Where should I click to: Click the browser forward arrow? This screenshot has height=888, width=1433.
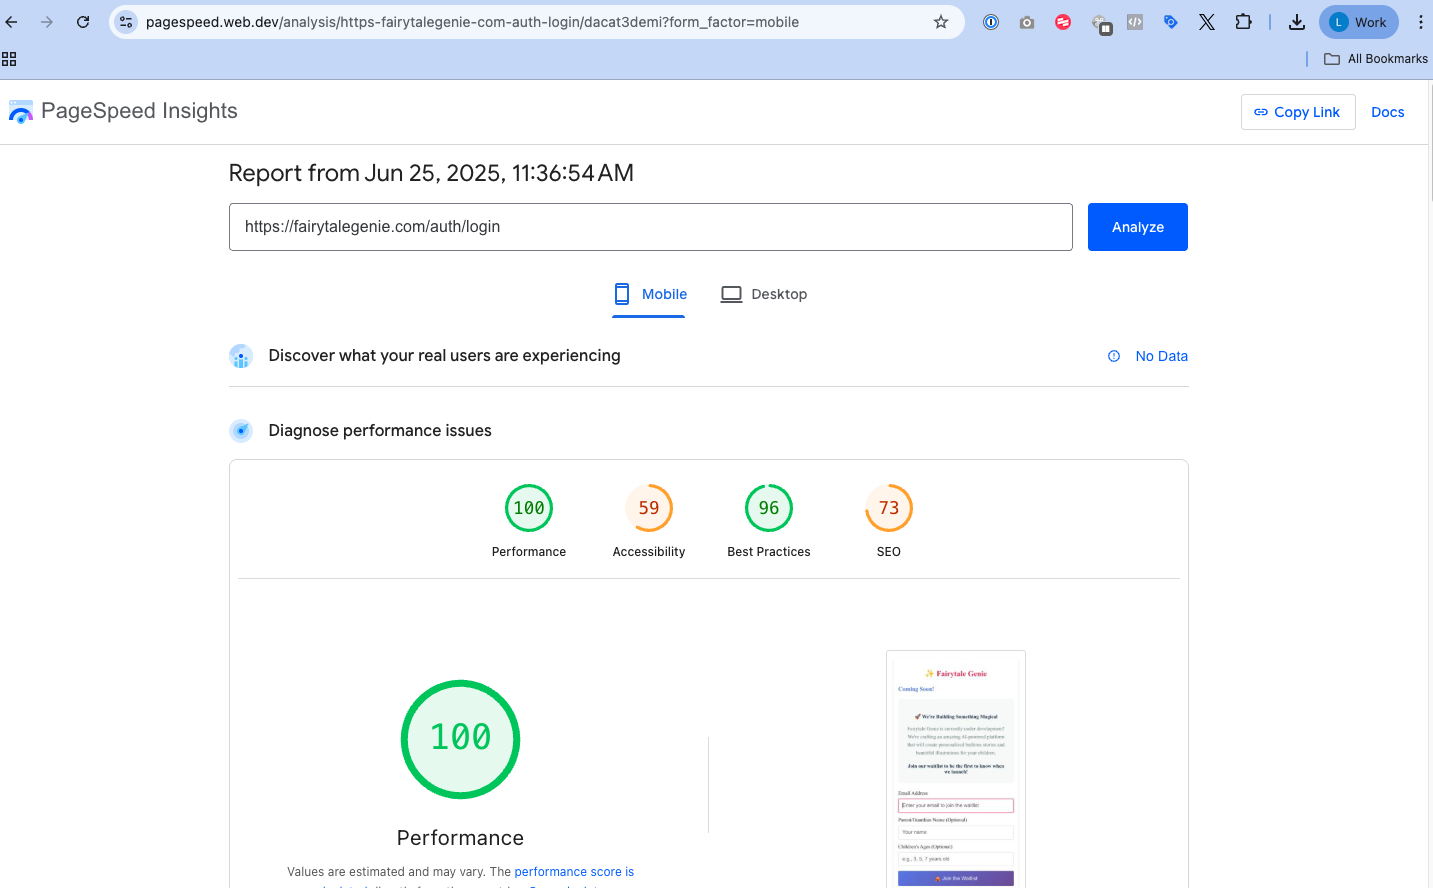[x=47, y=22]
